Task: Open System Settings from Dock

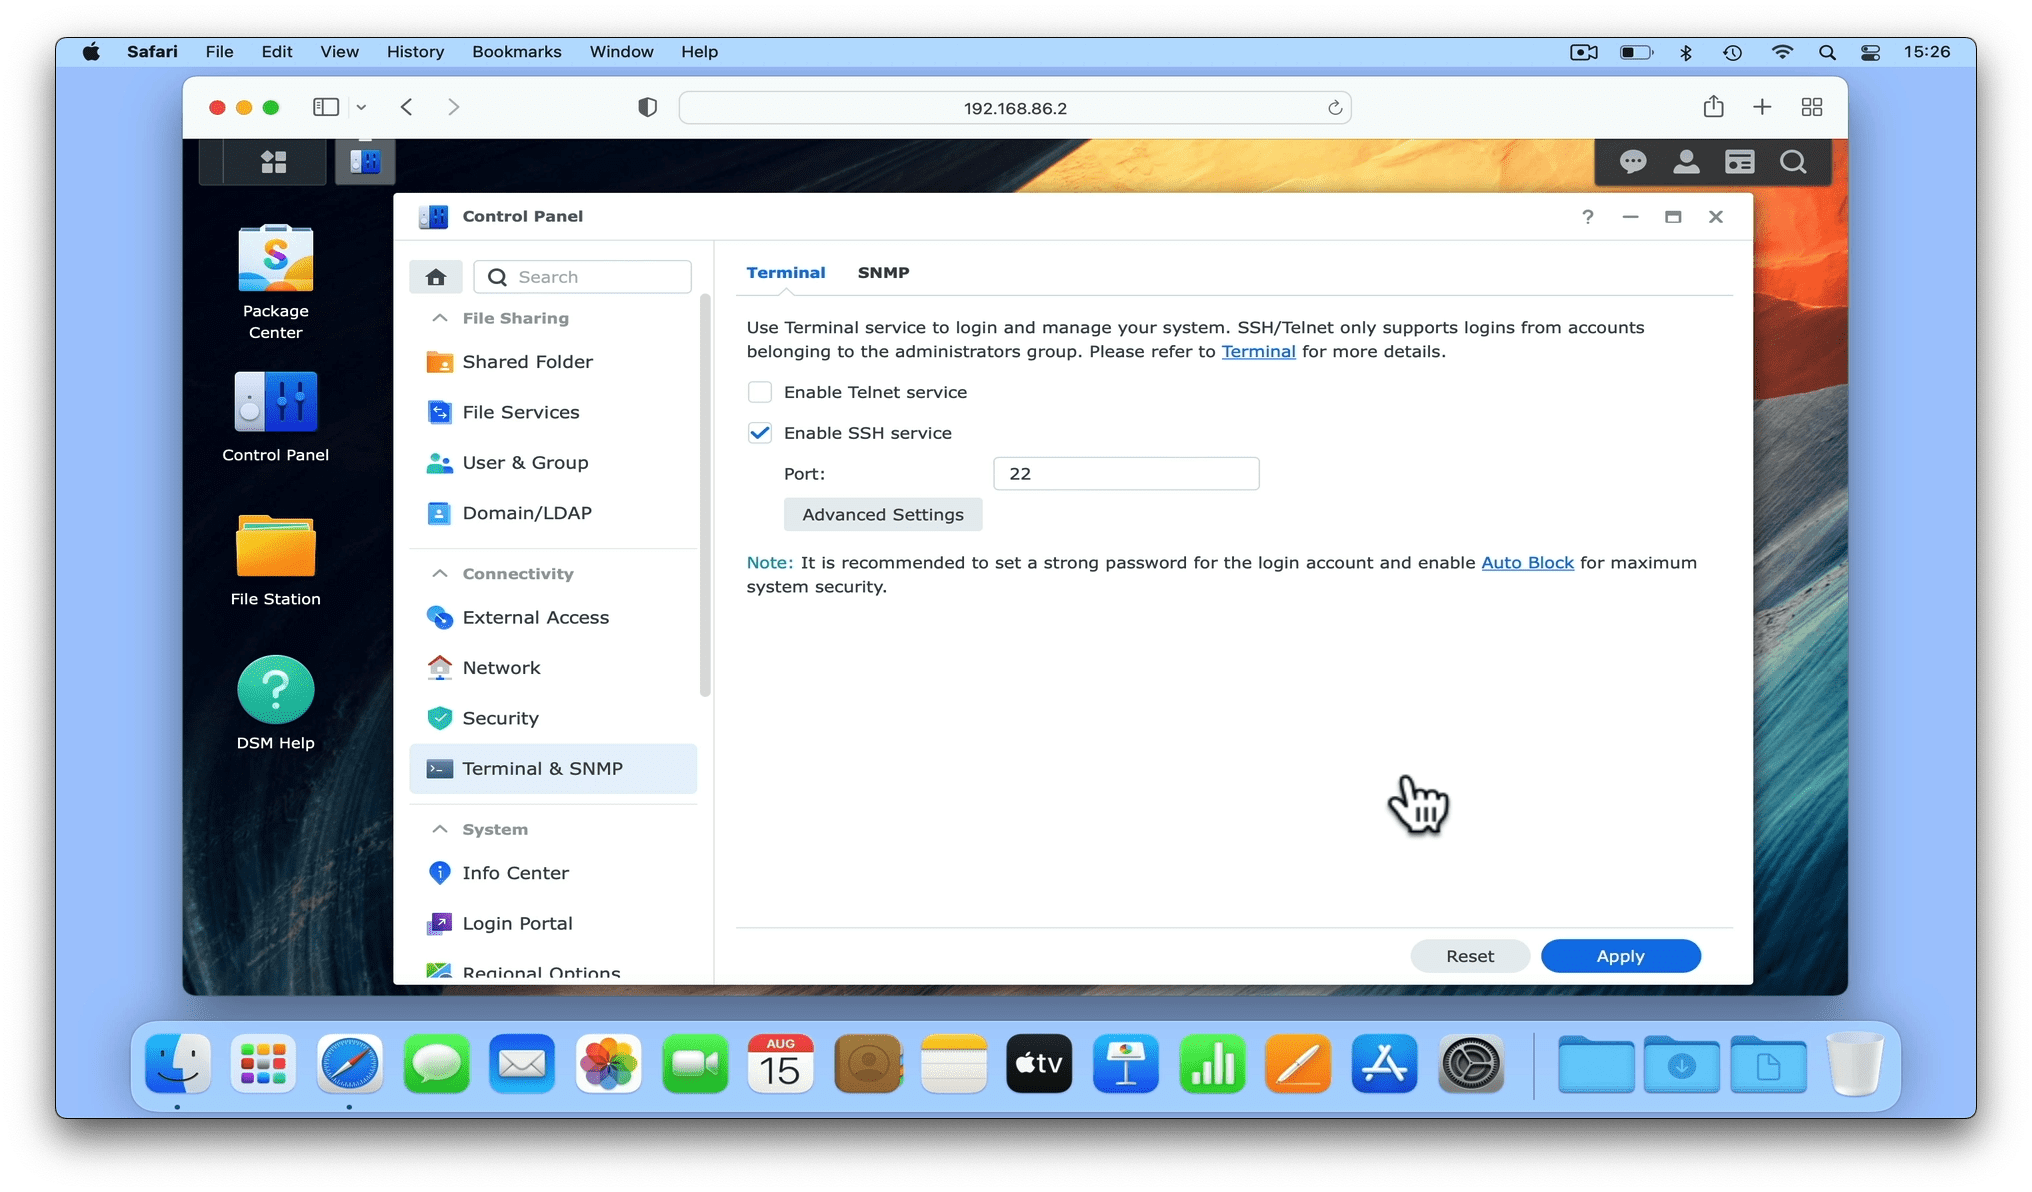Action: (x=1470, y=1064)
